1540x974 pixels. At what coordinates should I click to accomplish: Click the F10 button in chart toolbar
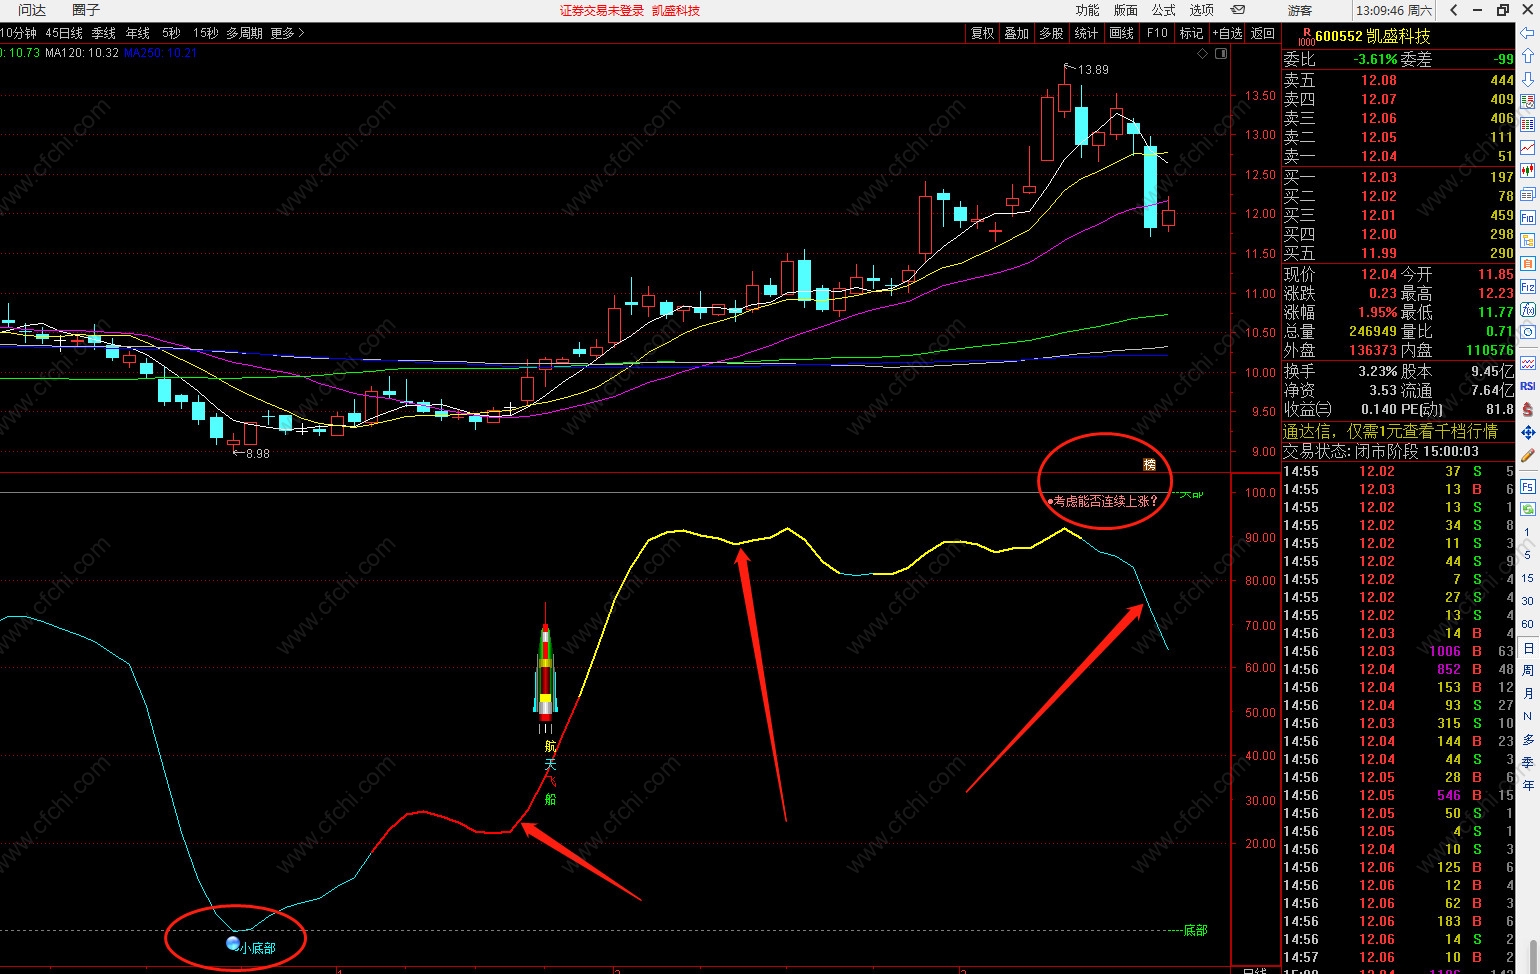coord(1157,33)
